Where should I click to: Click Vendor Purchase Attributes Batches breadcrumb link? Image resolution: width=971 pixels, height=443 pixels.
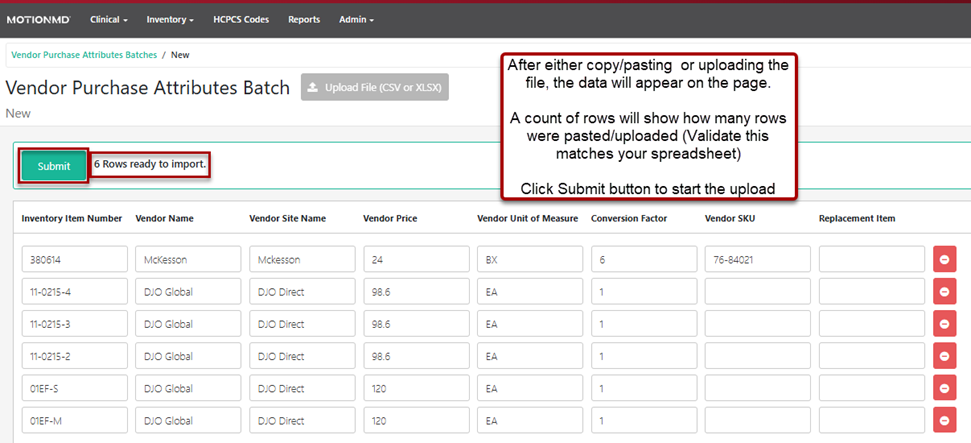(84, 55)
